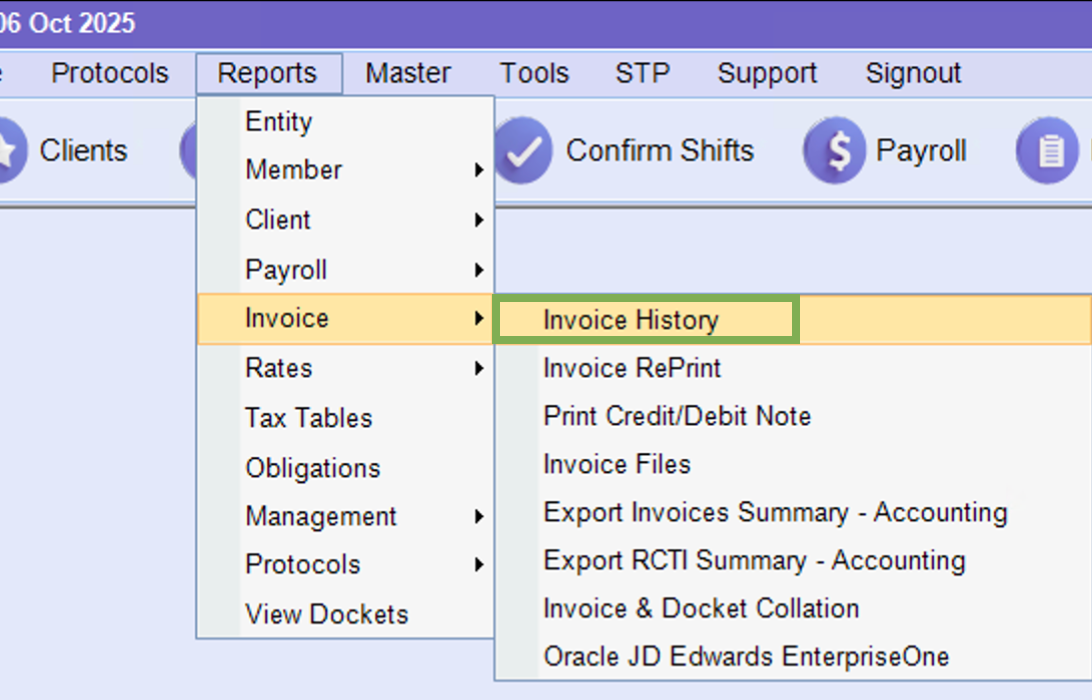The image size is (1092, 700).
Task: Choose Print Credit/Debit Note option
Action: click(677, 416)
